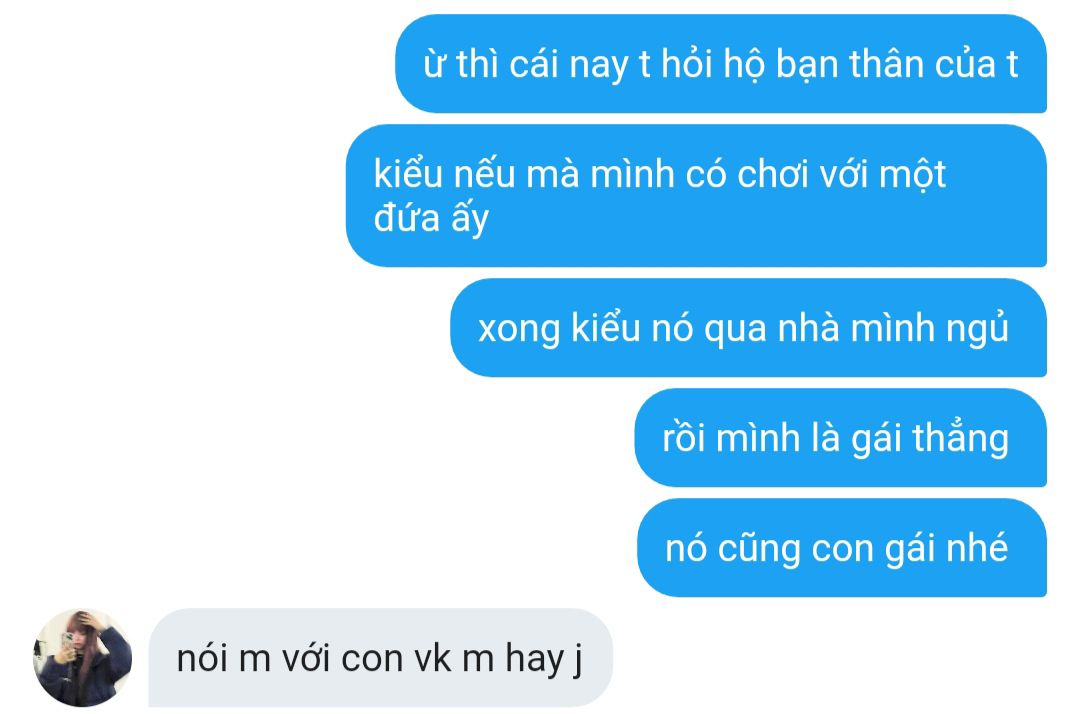Select the message starting 'kiểu nếu mà mình có chơi'
The width and height of the screenshot is (1079, 714).
(x=696, y=195)
